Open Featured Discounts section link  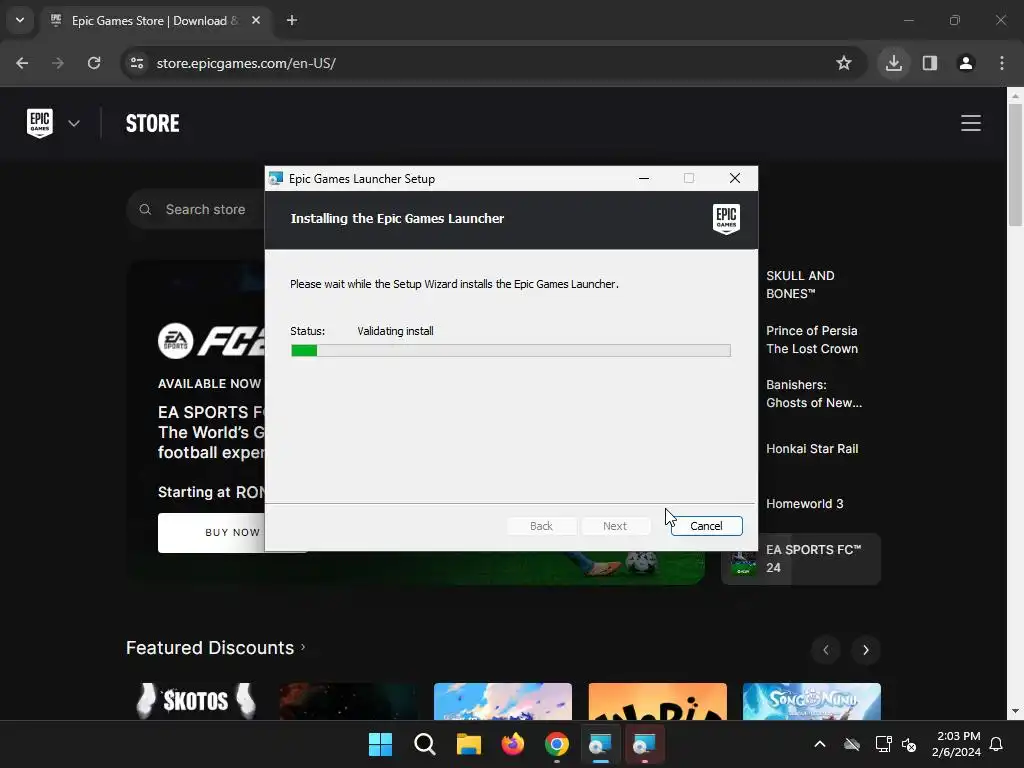[x=216, y=648]
